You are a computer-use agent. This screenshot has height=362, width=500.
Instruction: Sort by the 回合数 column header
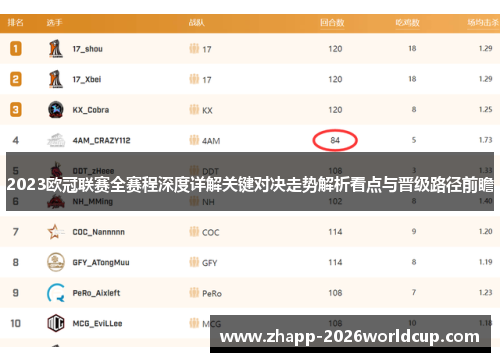(332, 23)
